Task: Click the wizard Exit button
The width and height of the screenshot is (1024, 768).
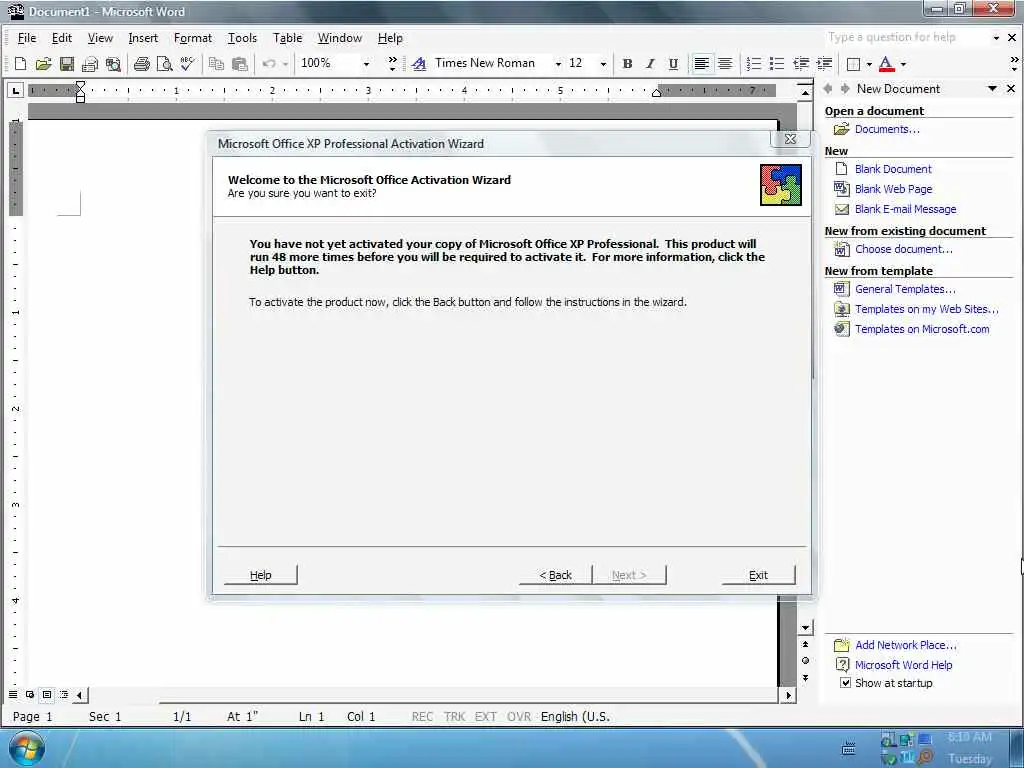Action: (758, 575)
